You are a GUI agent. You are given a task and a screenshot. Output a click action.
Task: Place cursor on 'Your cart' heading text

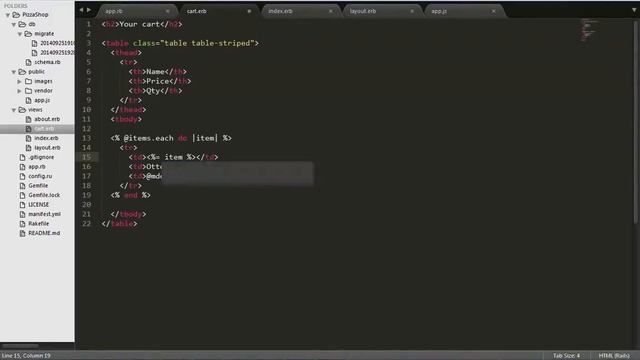139,24
